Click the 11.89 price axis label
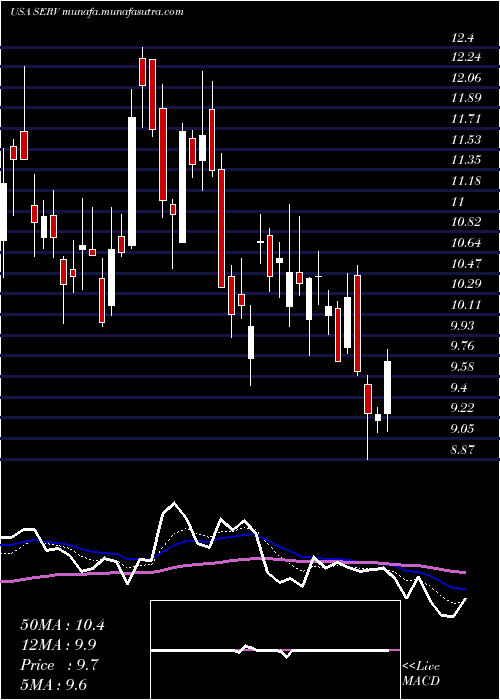This screenshot has height=700, width=500. [466, 98]
